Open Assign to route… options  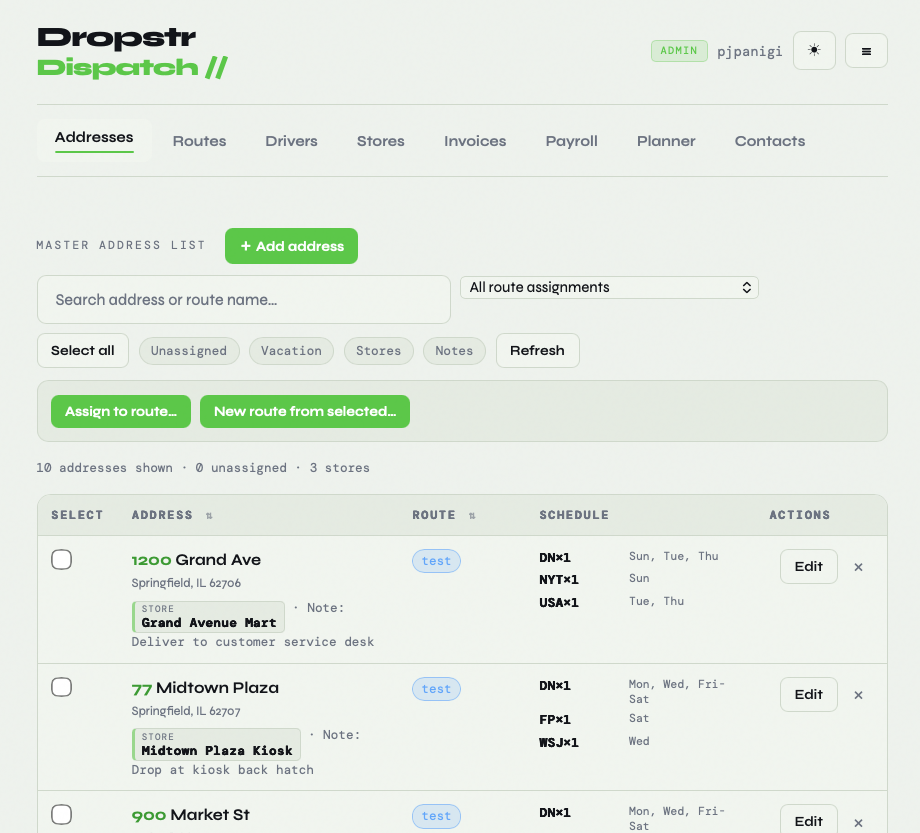pos(121,411)
